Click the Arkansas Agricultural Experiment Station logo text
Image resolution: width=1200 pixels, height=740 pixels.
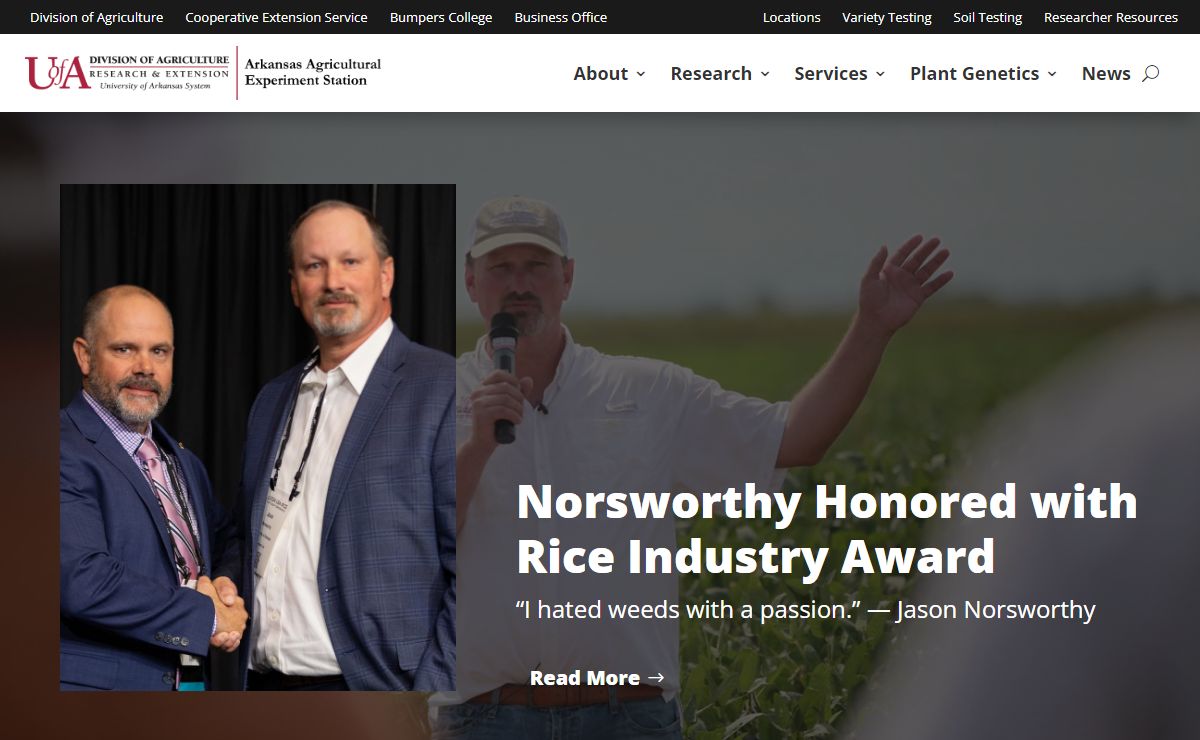point(313,73)
